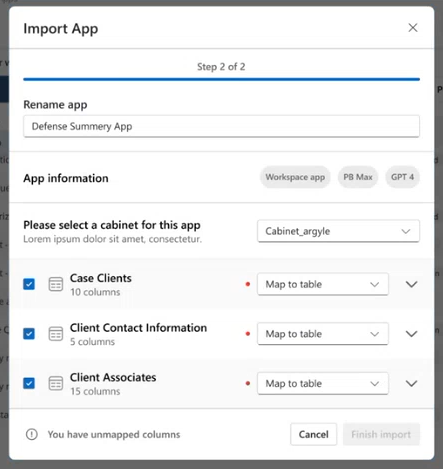Click the '10 columns' label
The image size is (443, 469).
pos(95,292)
